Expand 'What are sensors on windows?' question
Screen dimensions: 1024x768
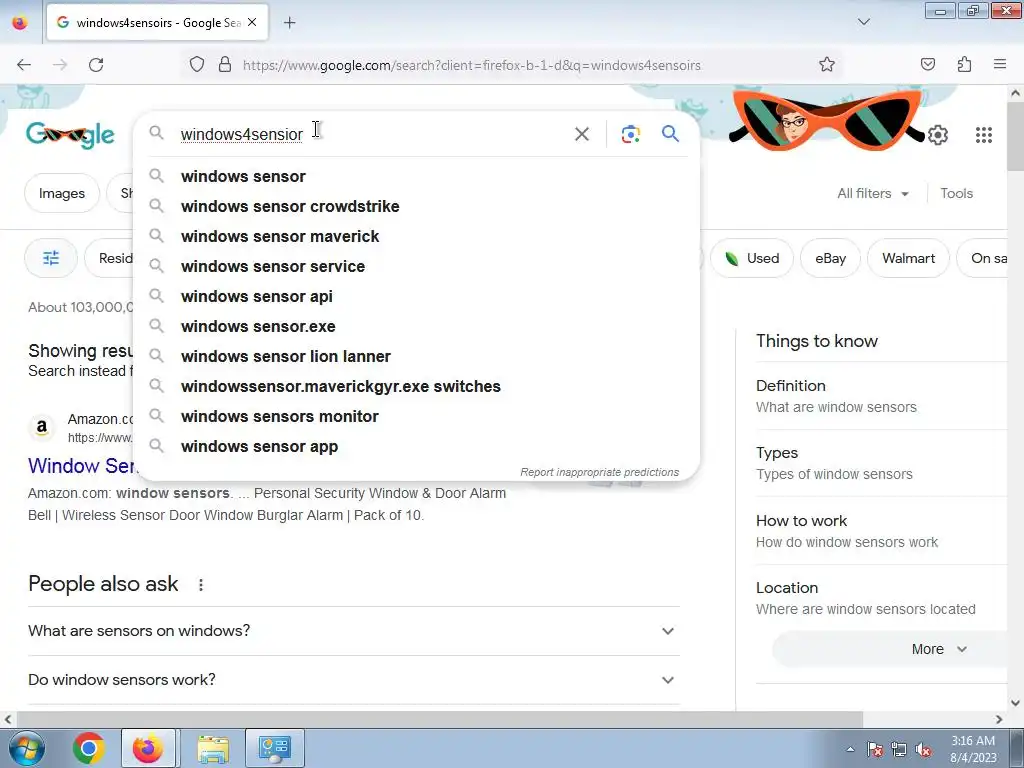pyautogui.click(x=353, y=631)
